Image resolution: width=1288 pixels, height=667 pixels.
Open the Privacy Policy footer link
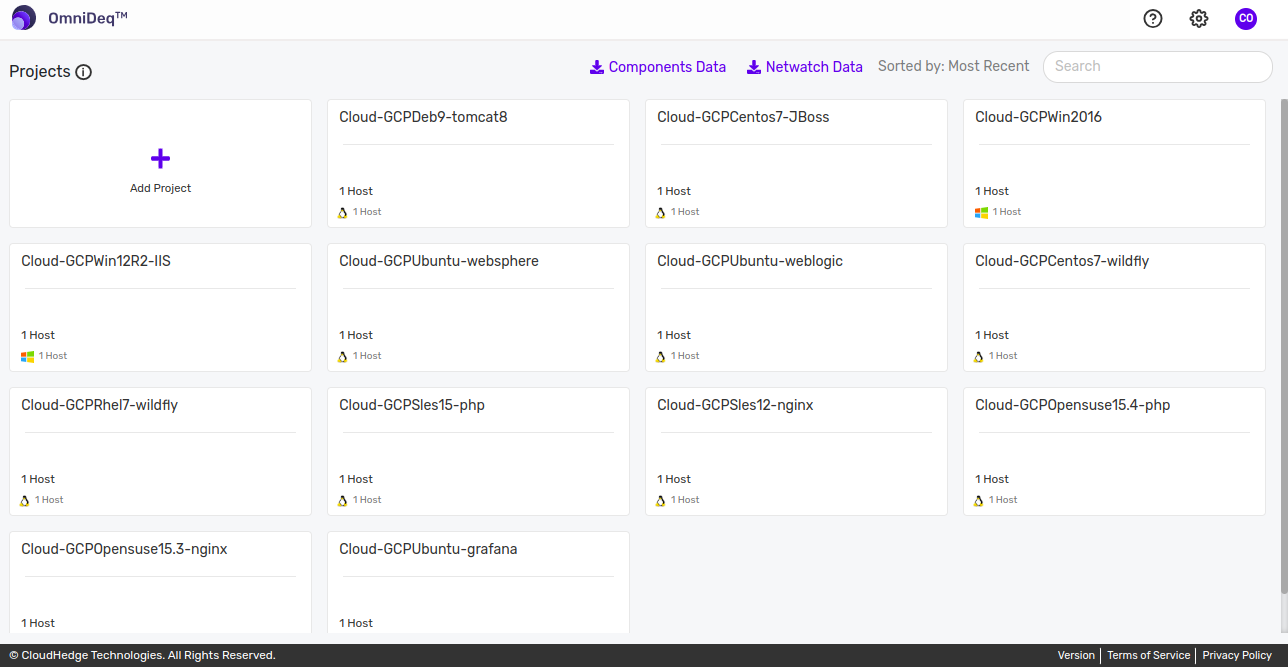[1236, 655]
